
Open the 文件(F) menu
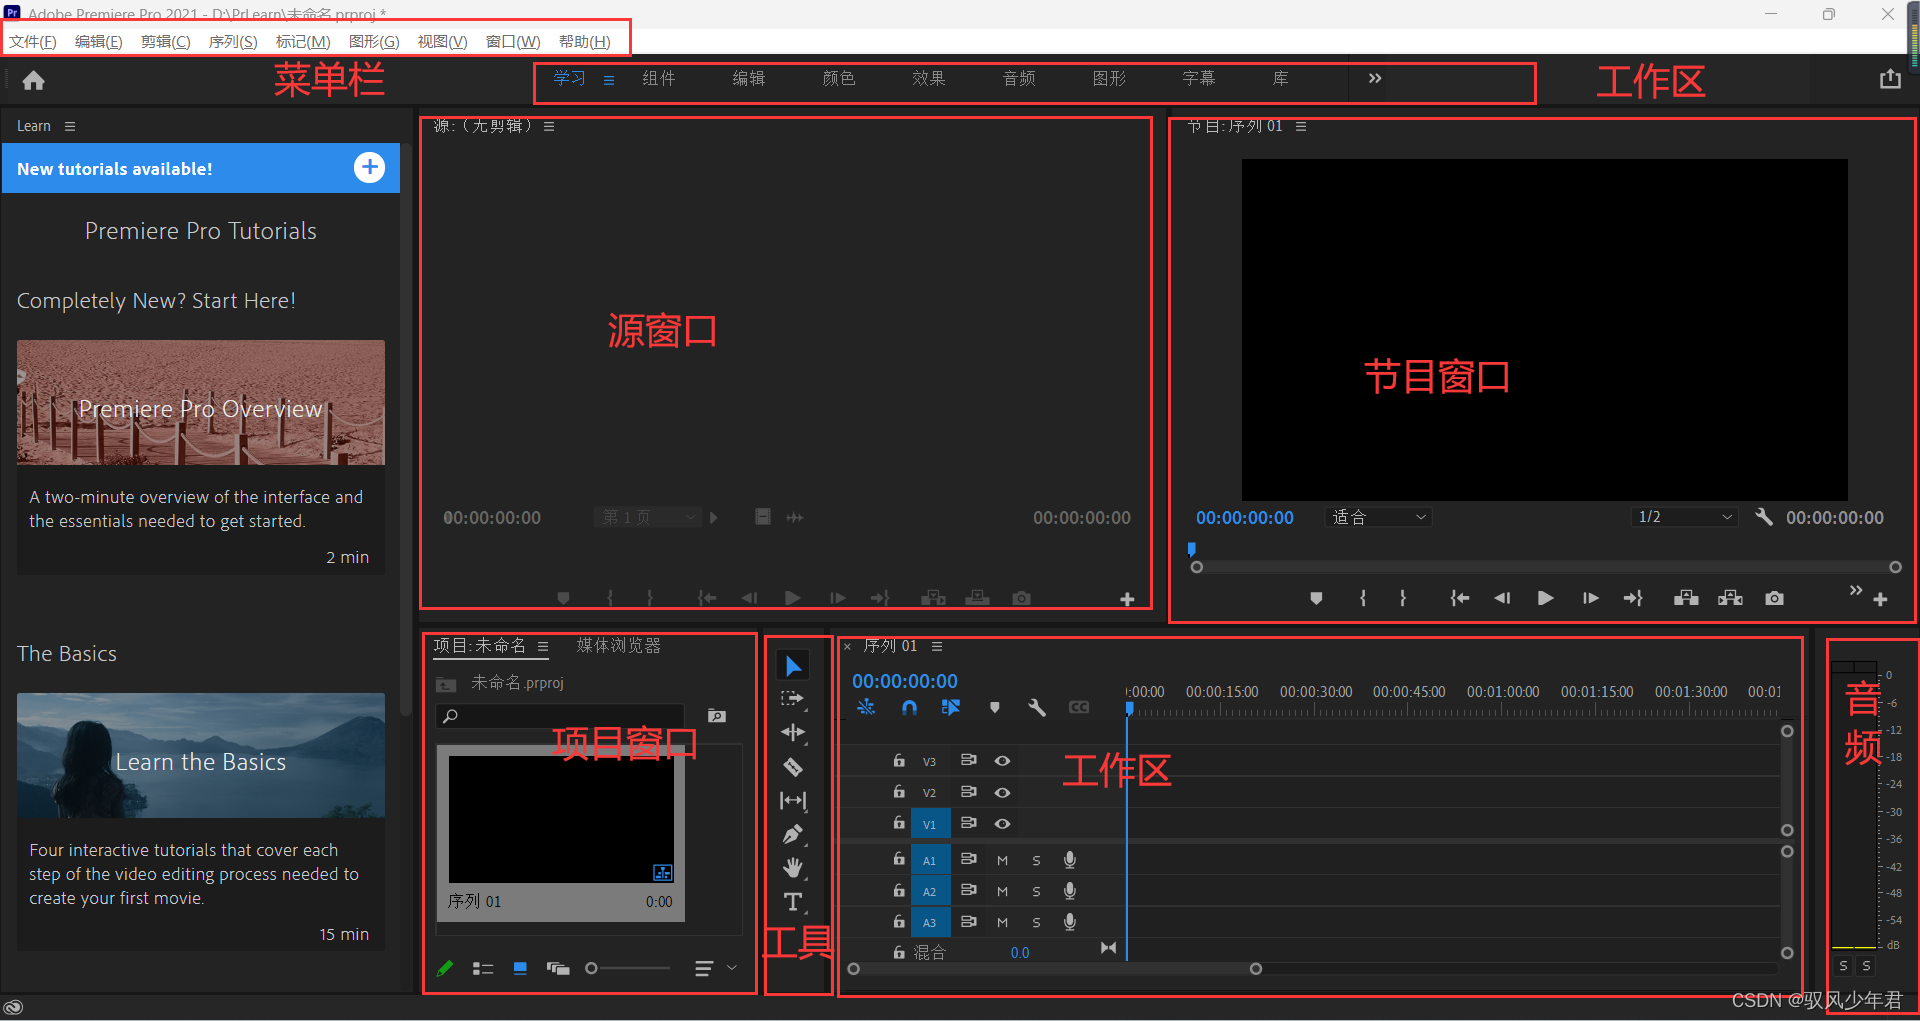33,41
